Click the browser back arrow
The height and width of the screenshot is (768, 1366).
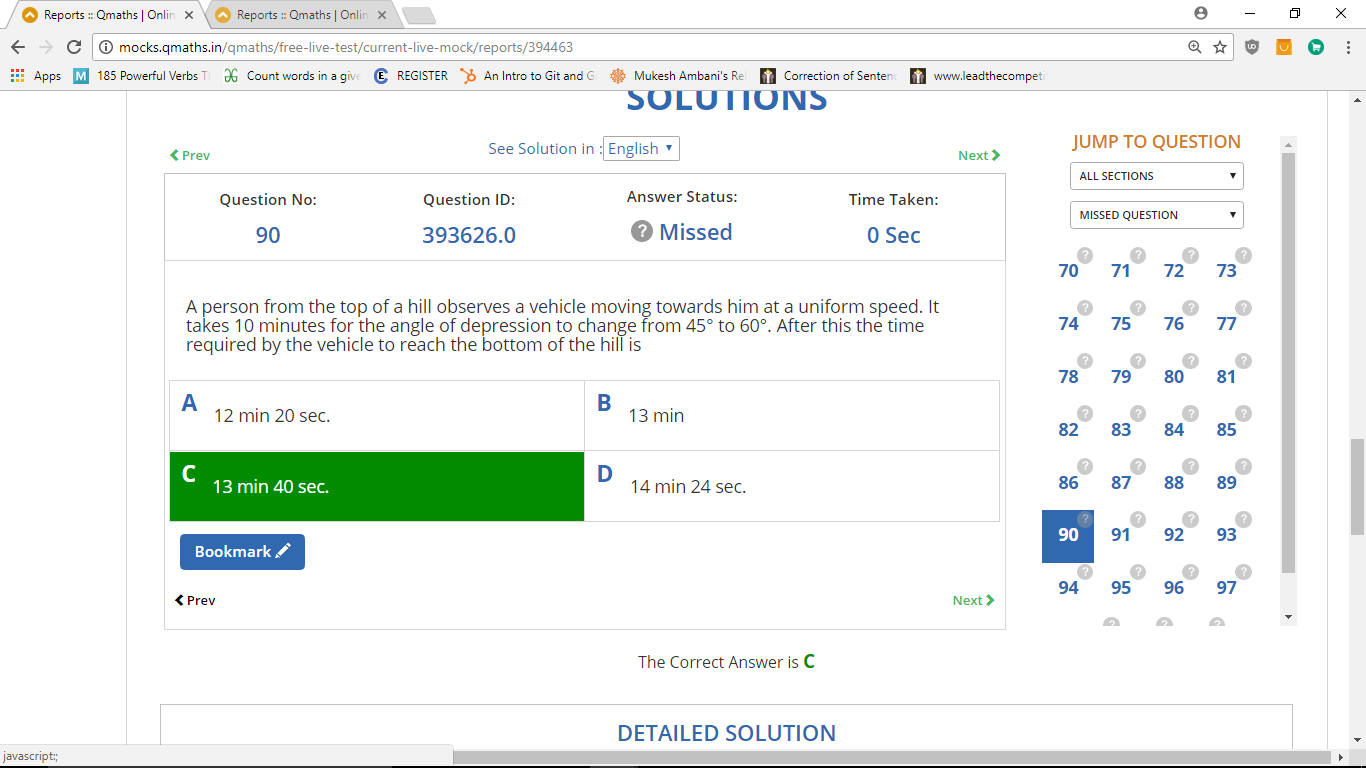18,47
